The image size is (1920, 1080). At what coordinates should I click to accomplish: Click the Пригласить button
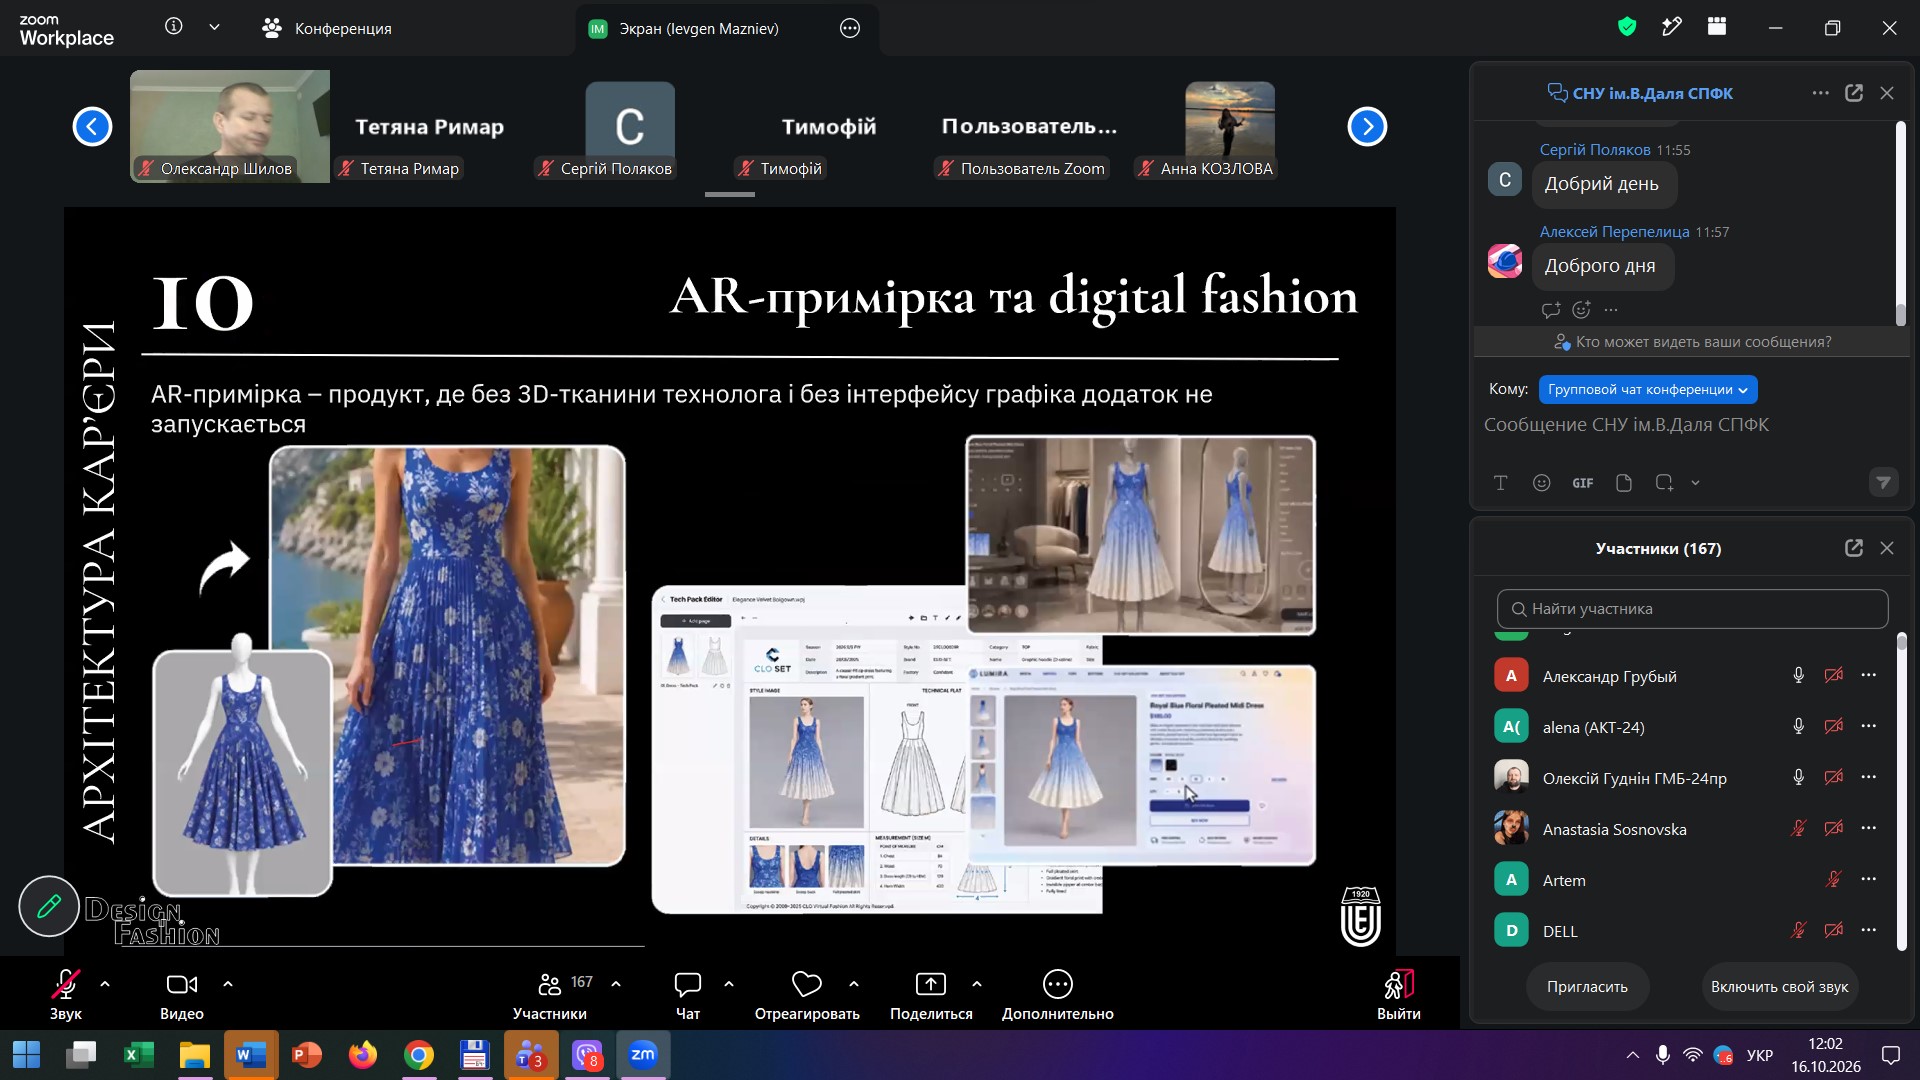tap(1587, 987)
